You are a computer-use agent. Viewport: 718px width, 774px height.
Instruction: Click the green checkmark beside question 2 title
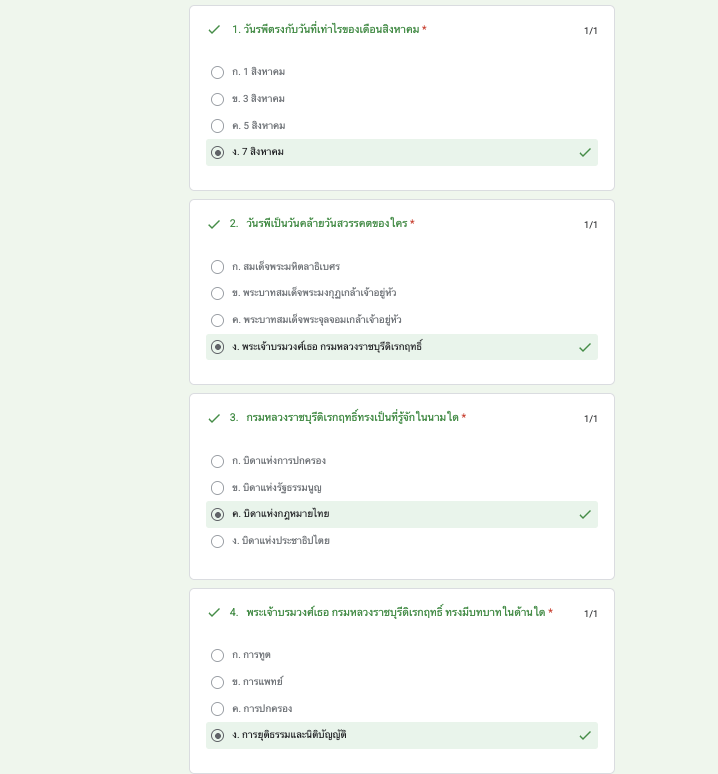214,224
